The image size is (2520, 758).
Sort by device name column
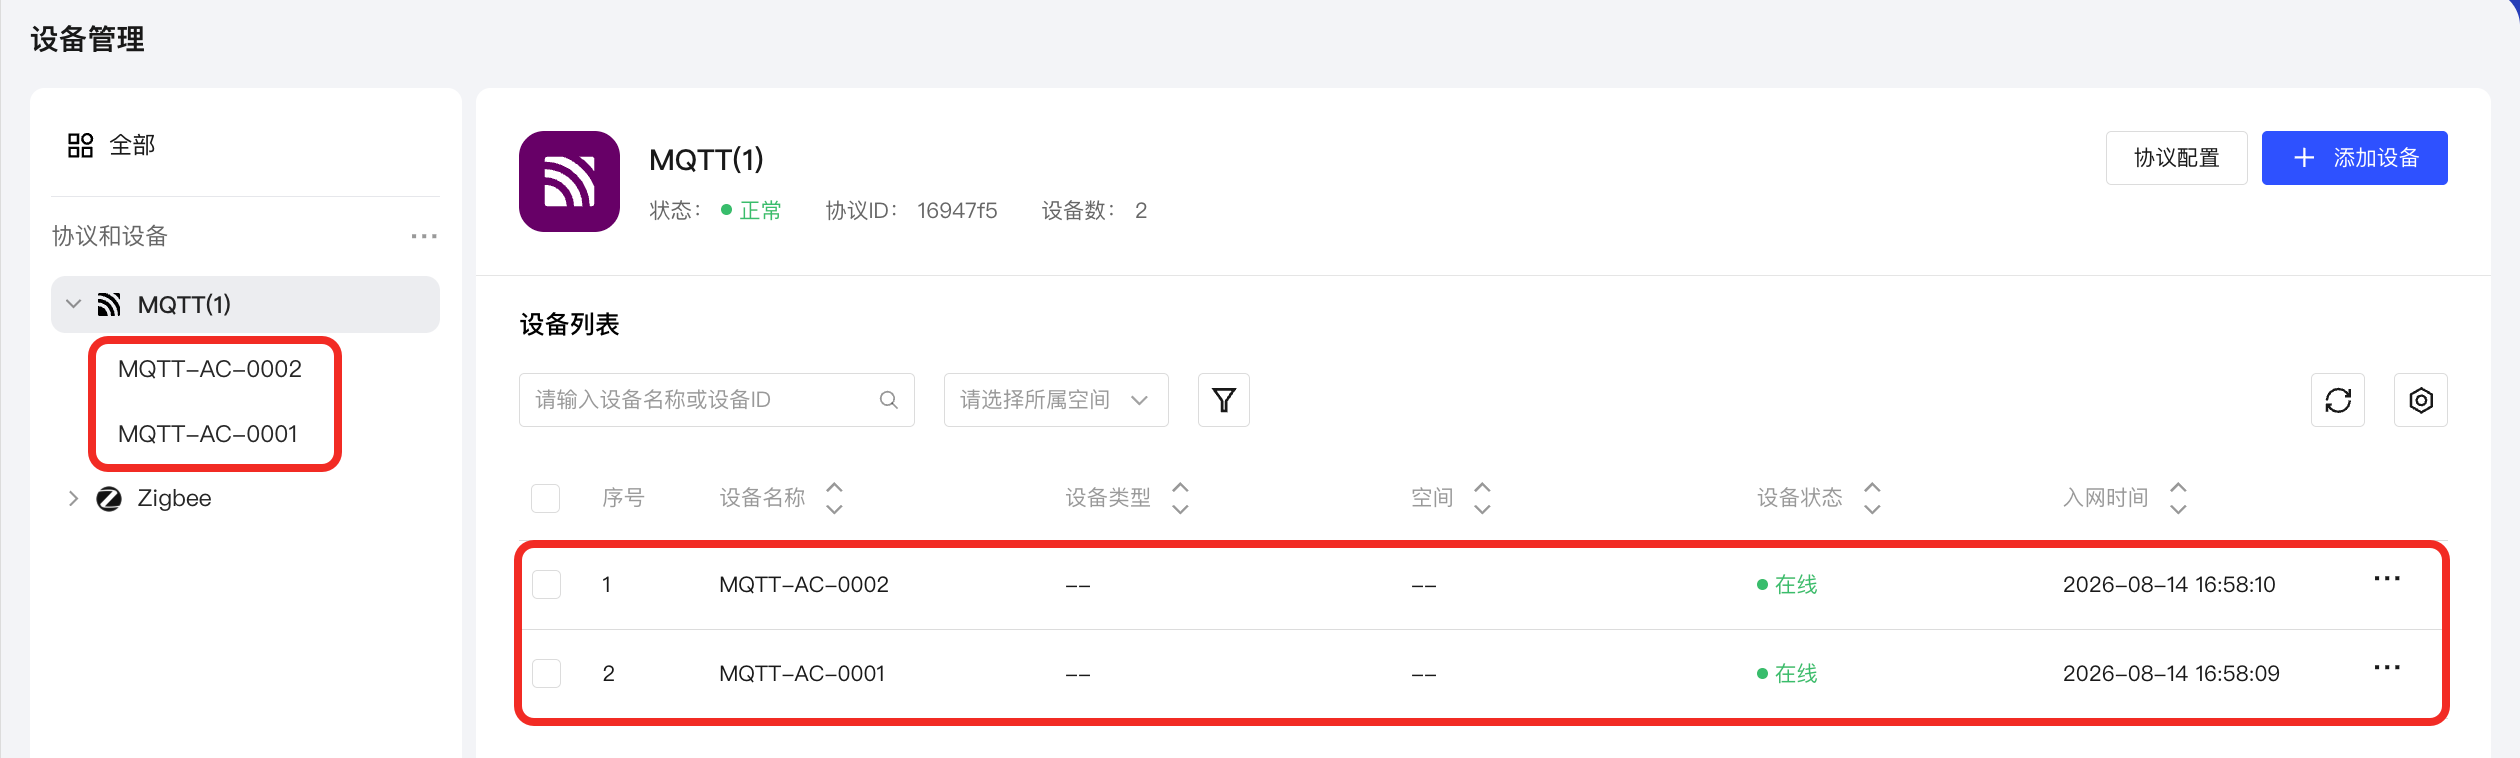834,497
